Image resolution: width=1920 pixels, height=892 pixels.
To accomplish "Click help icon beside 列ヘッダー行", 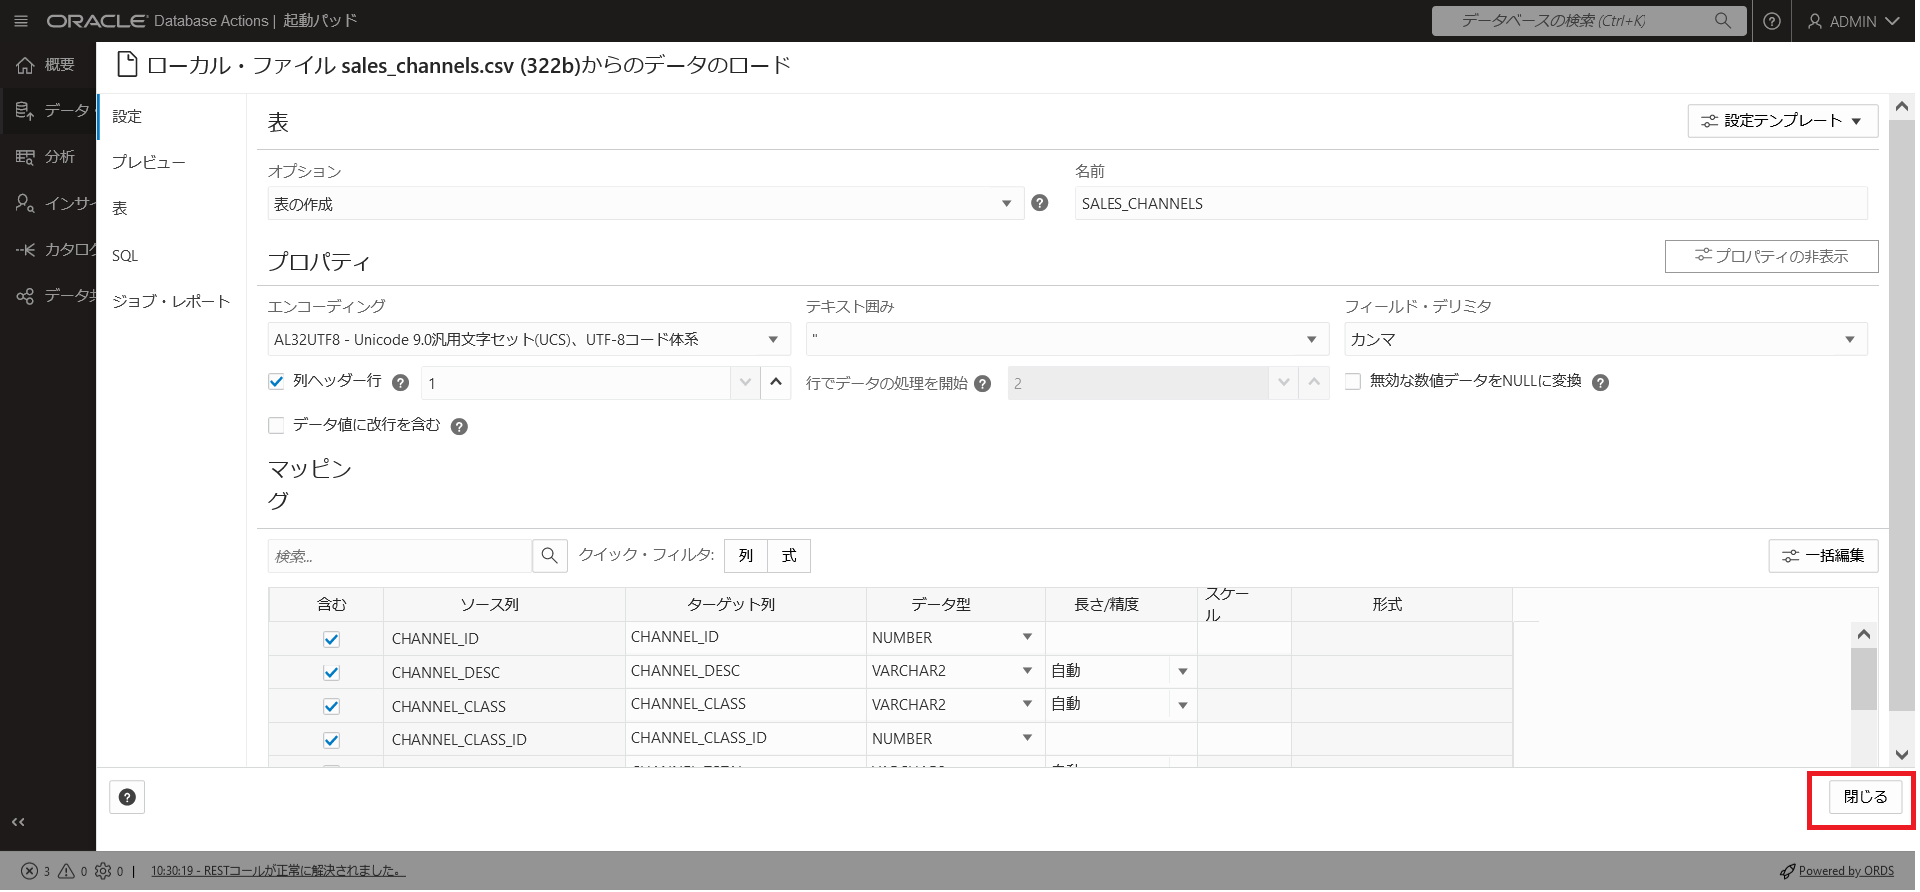I will 400,382.
